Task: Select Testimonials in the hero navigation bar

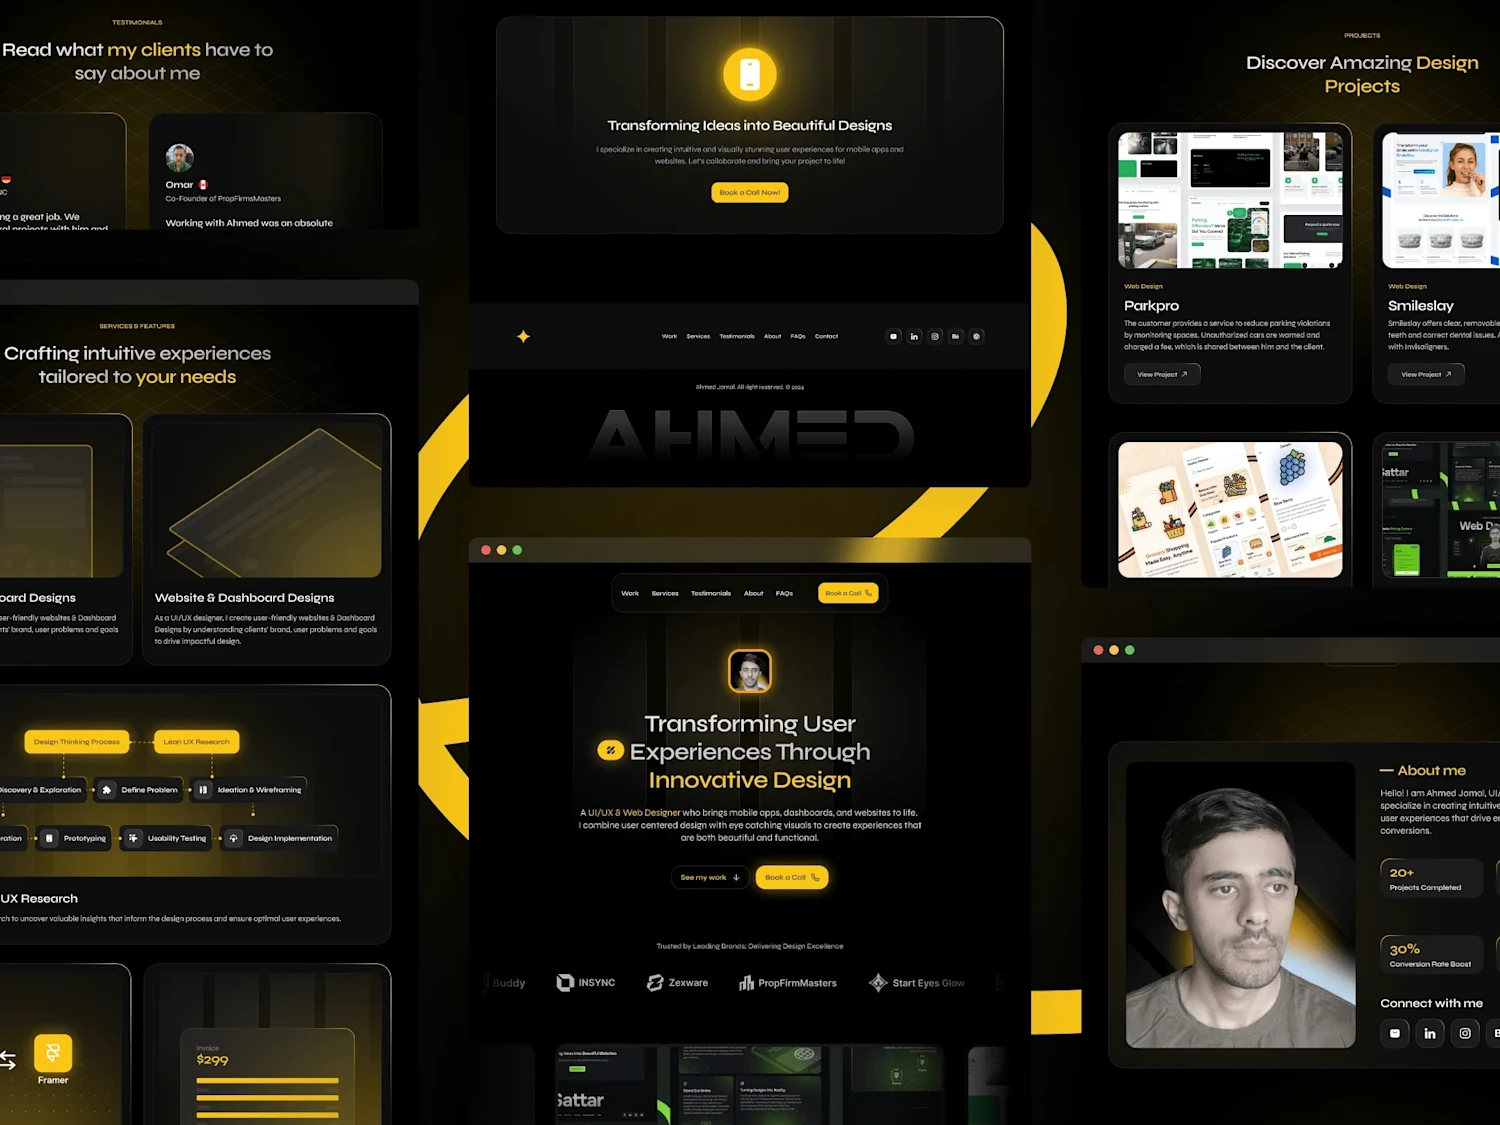Action: (x=711, y=593)
